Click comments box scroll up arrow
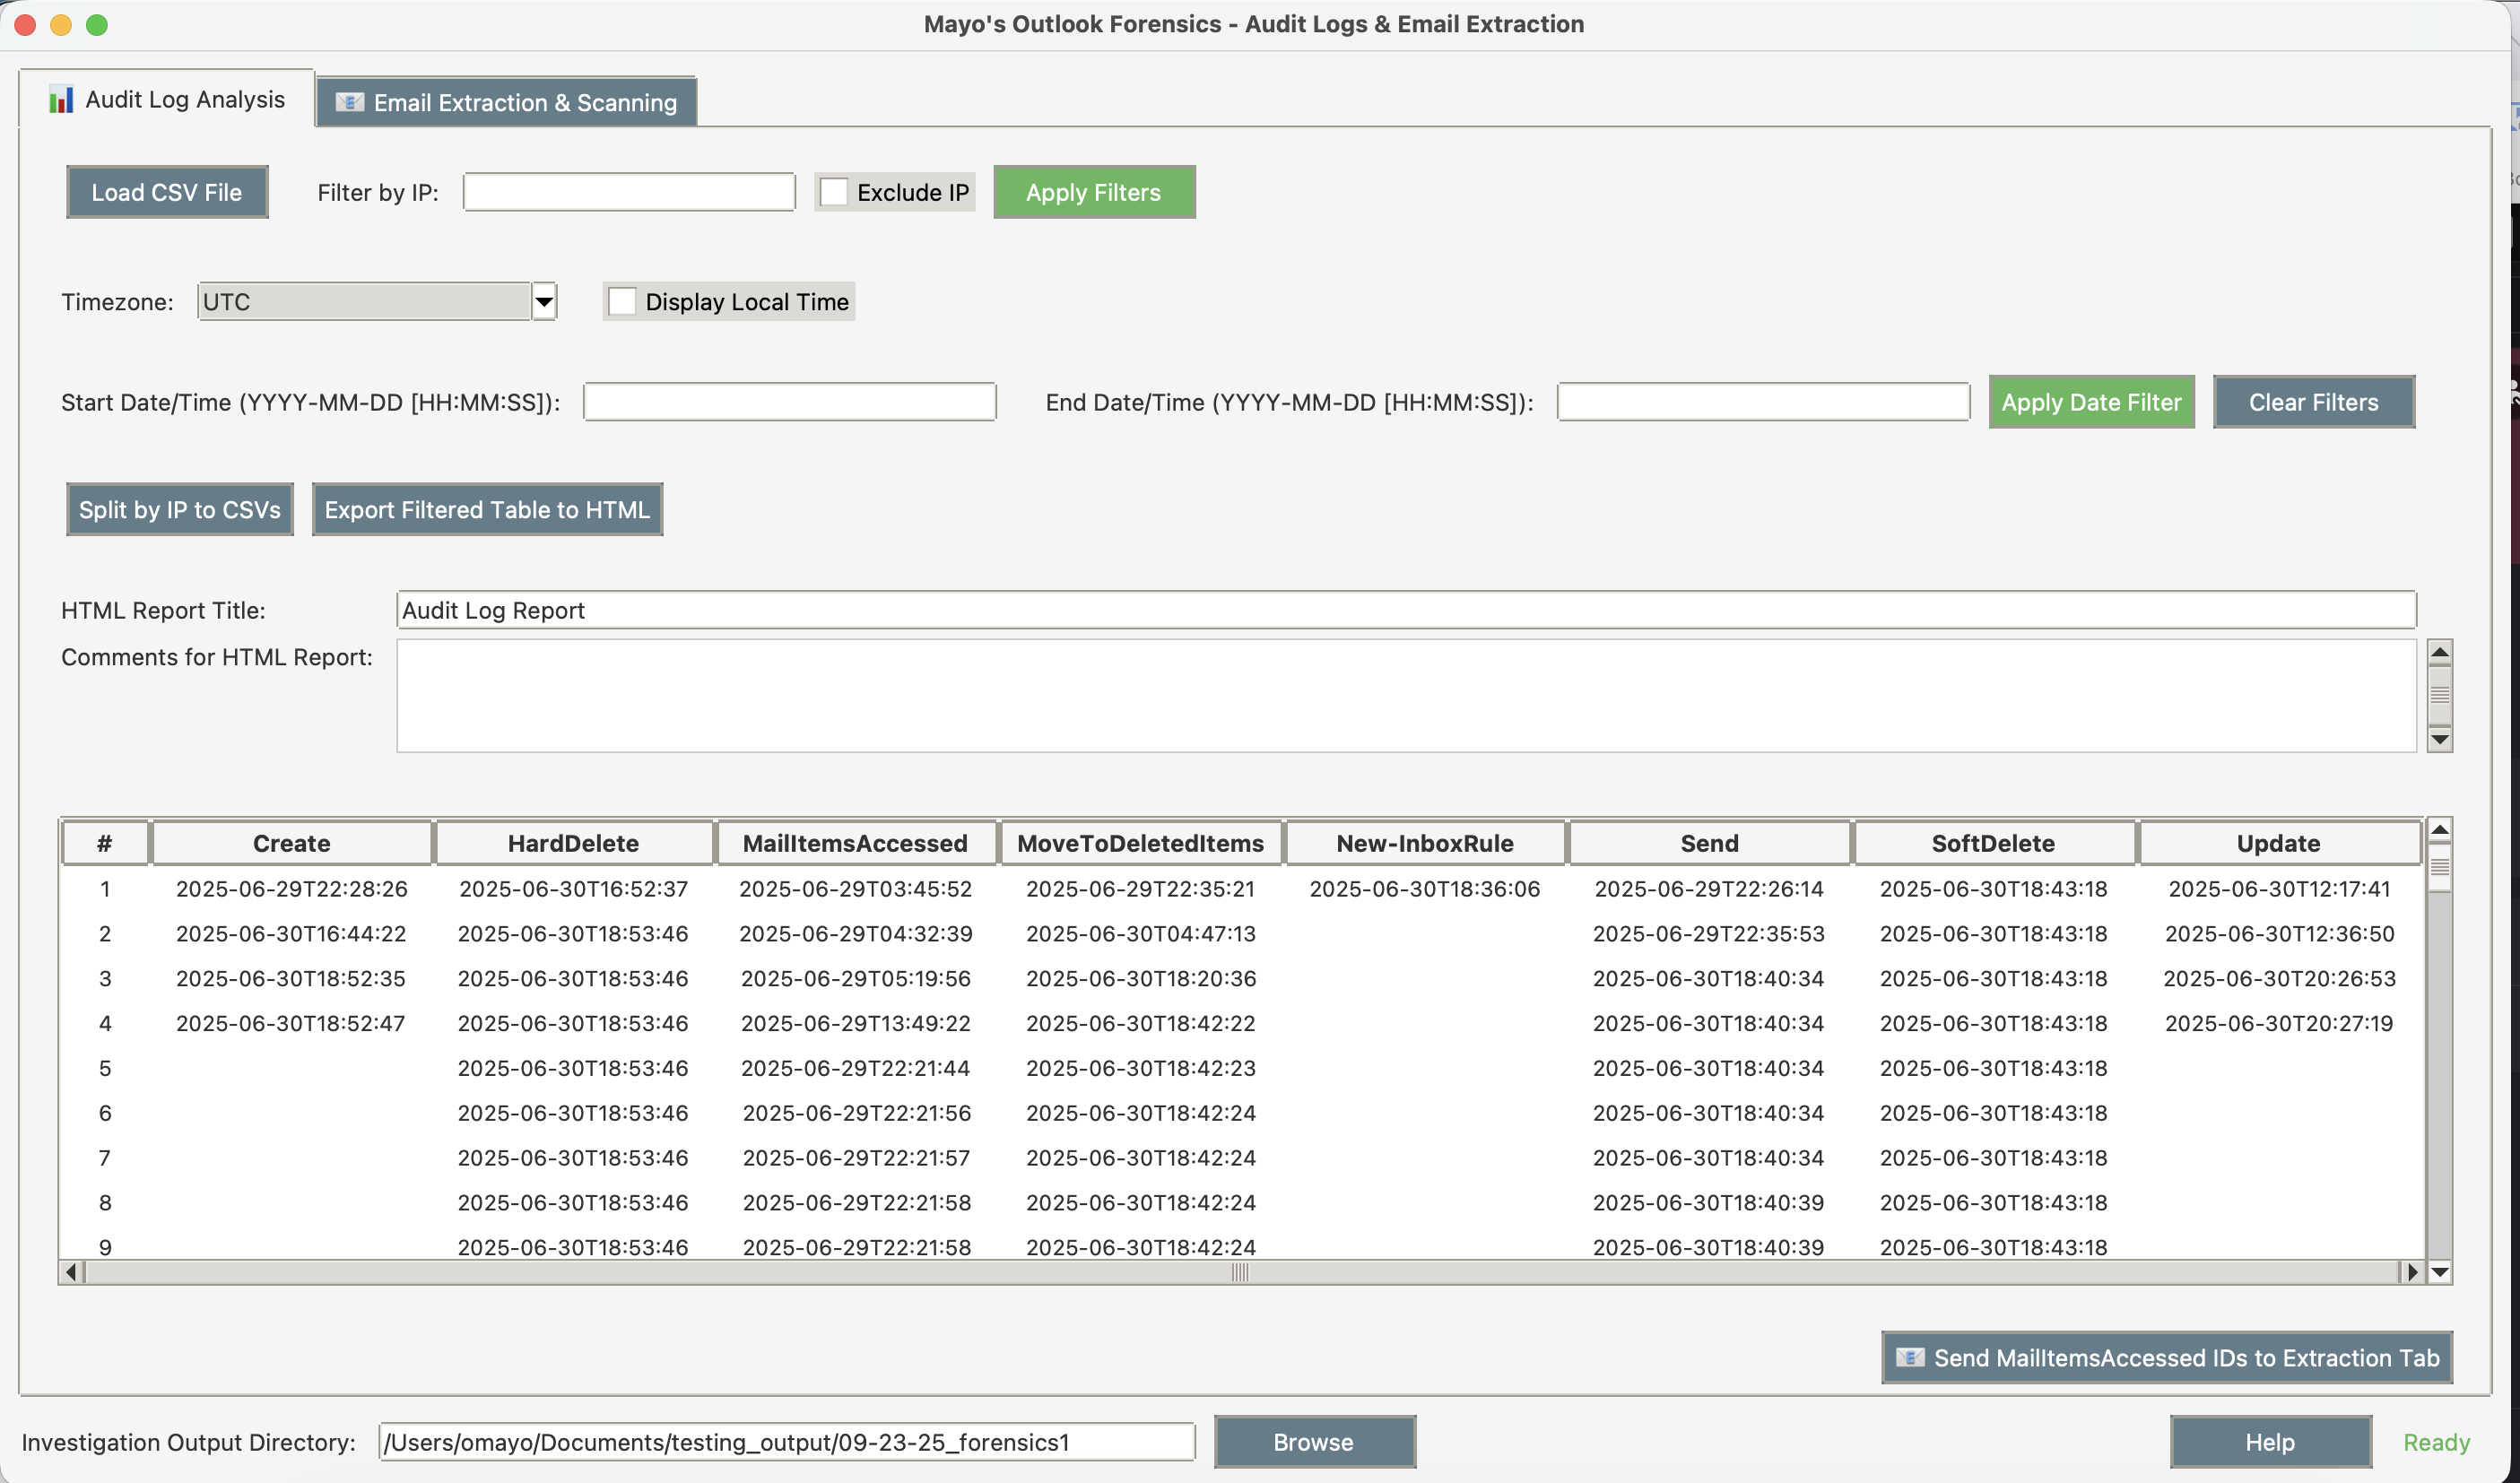The height and width of the screenshot is (1483, 2520). [2440, 653]
